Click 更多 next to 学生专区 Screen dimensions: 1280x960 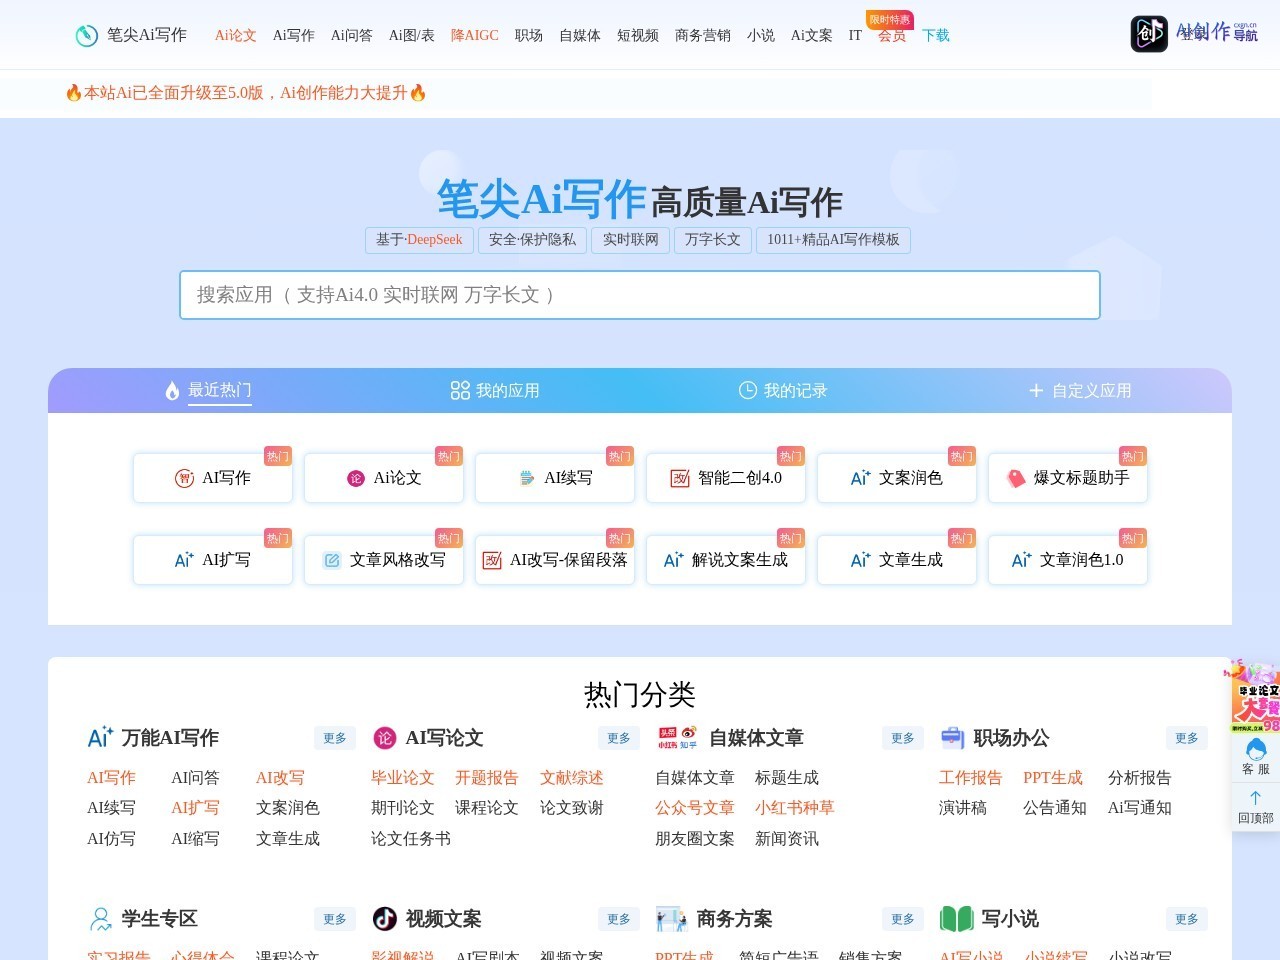click(335, 919)
